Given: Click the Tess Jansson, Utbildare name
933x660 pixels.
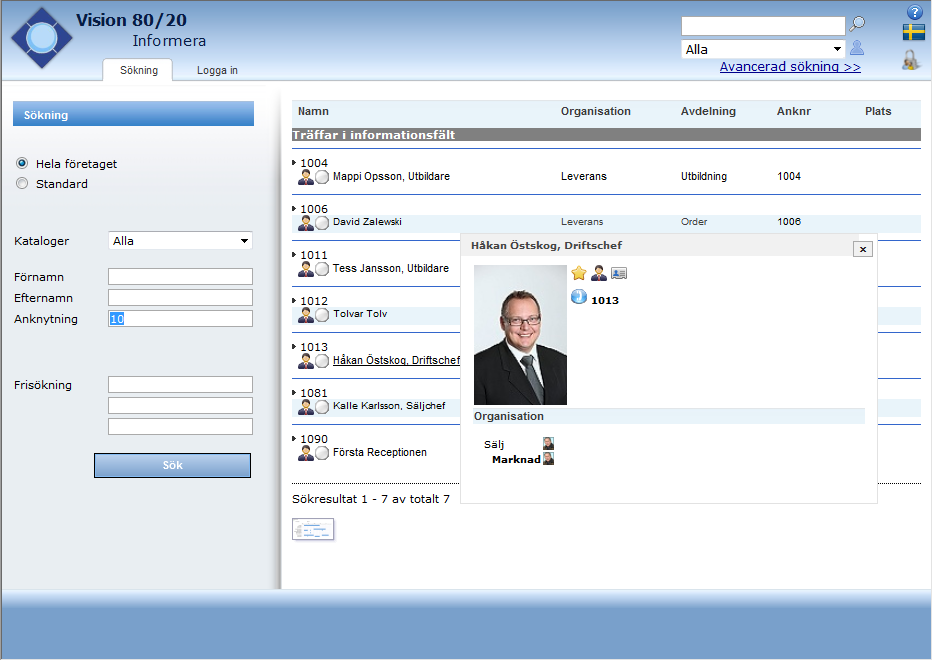Looking at the screenshot, I should click(x=391, y=268).
